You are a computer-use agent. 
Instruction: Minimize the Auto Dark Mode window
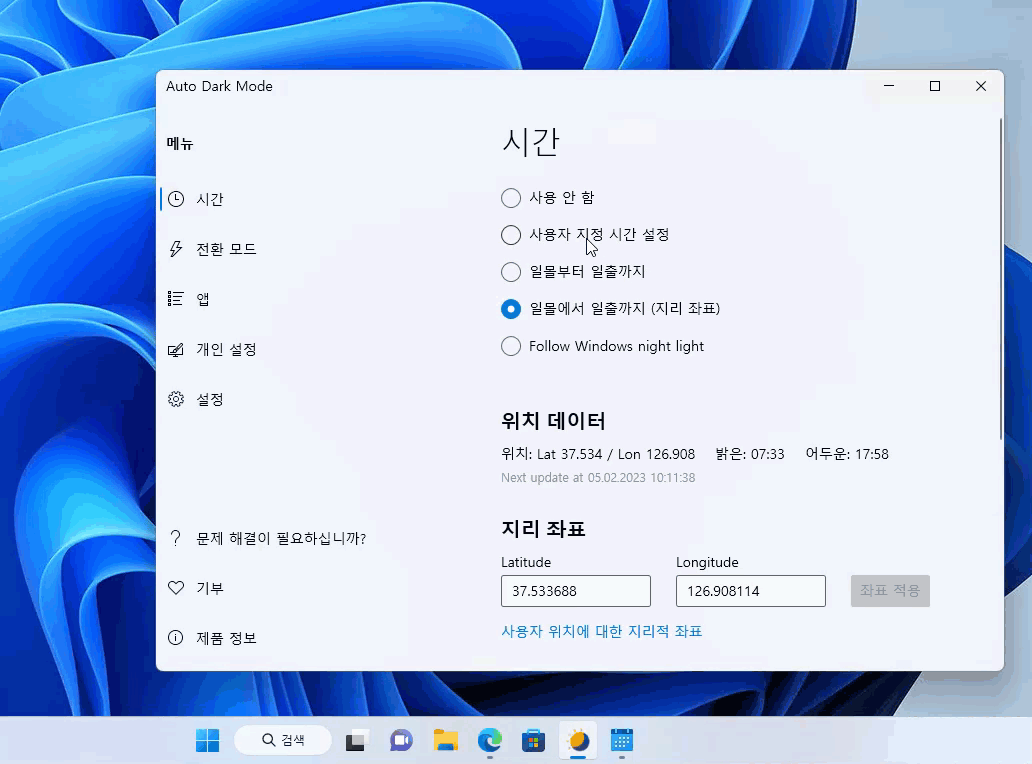pos(889,86)
